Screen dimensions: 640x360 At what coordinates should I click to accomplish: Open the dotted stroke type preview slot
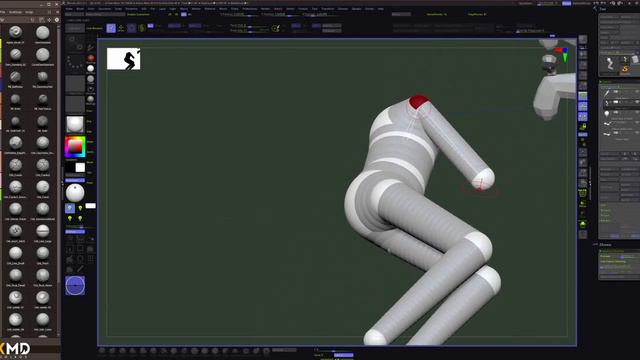[75, 62]
